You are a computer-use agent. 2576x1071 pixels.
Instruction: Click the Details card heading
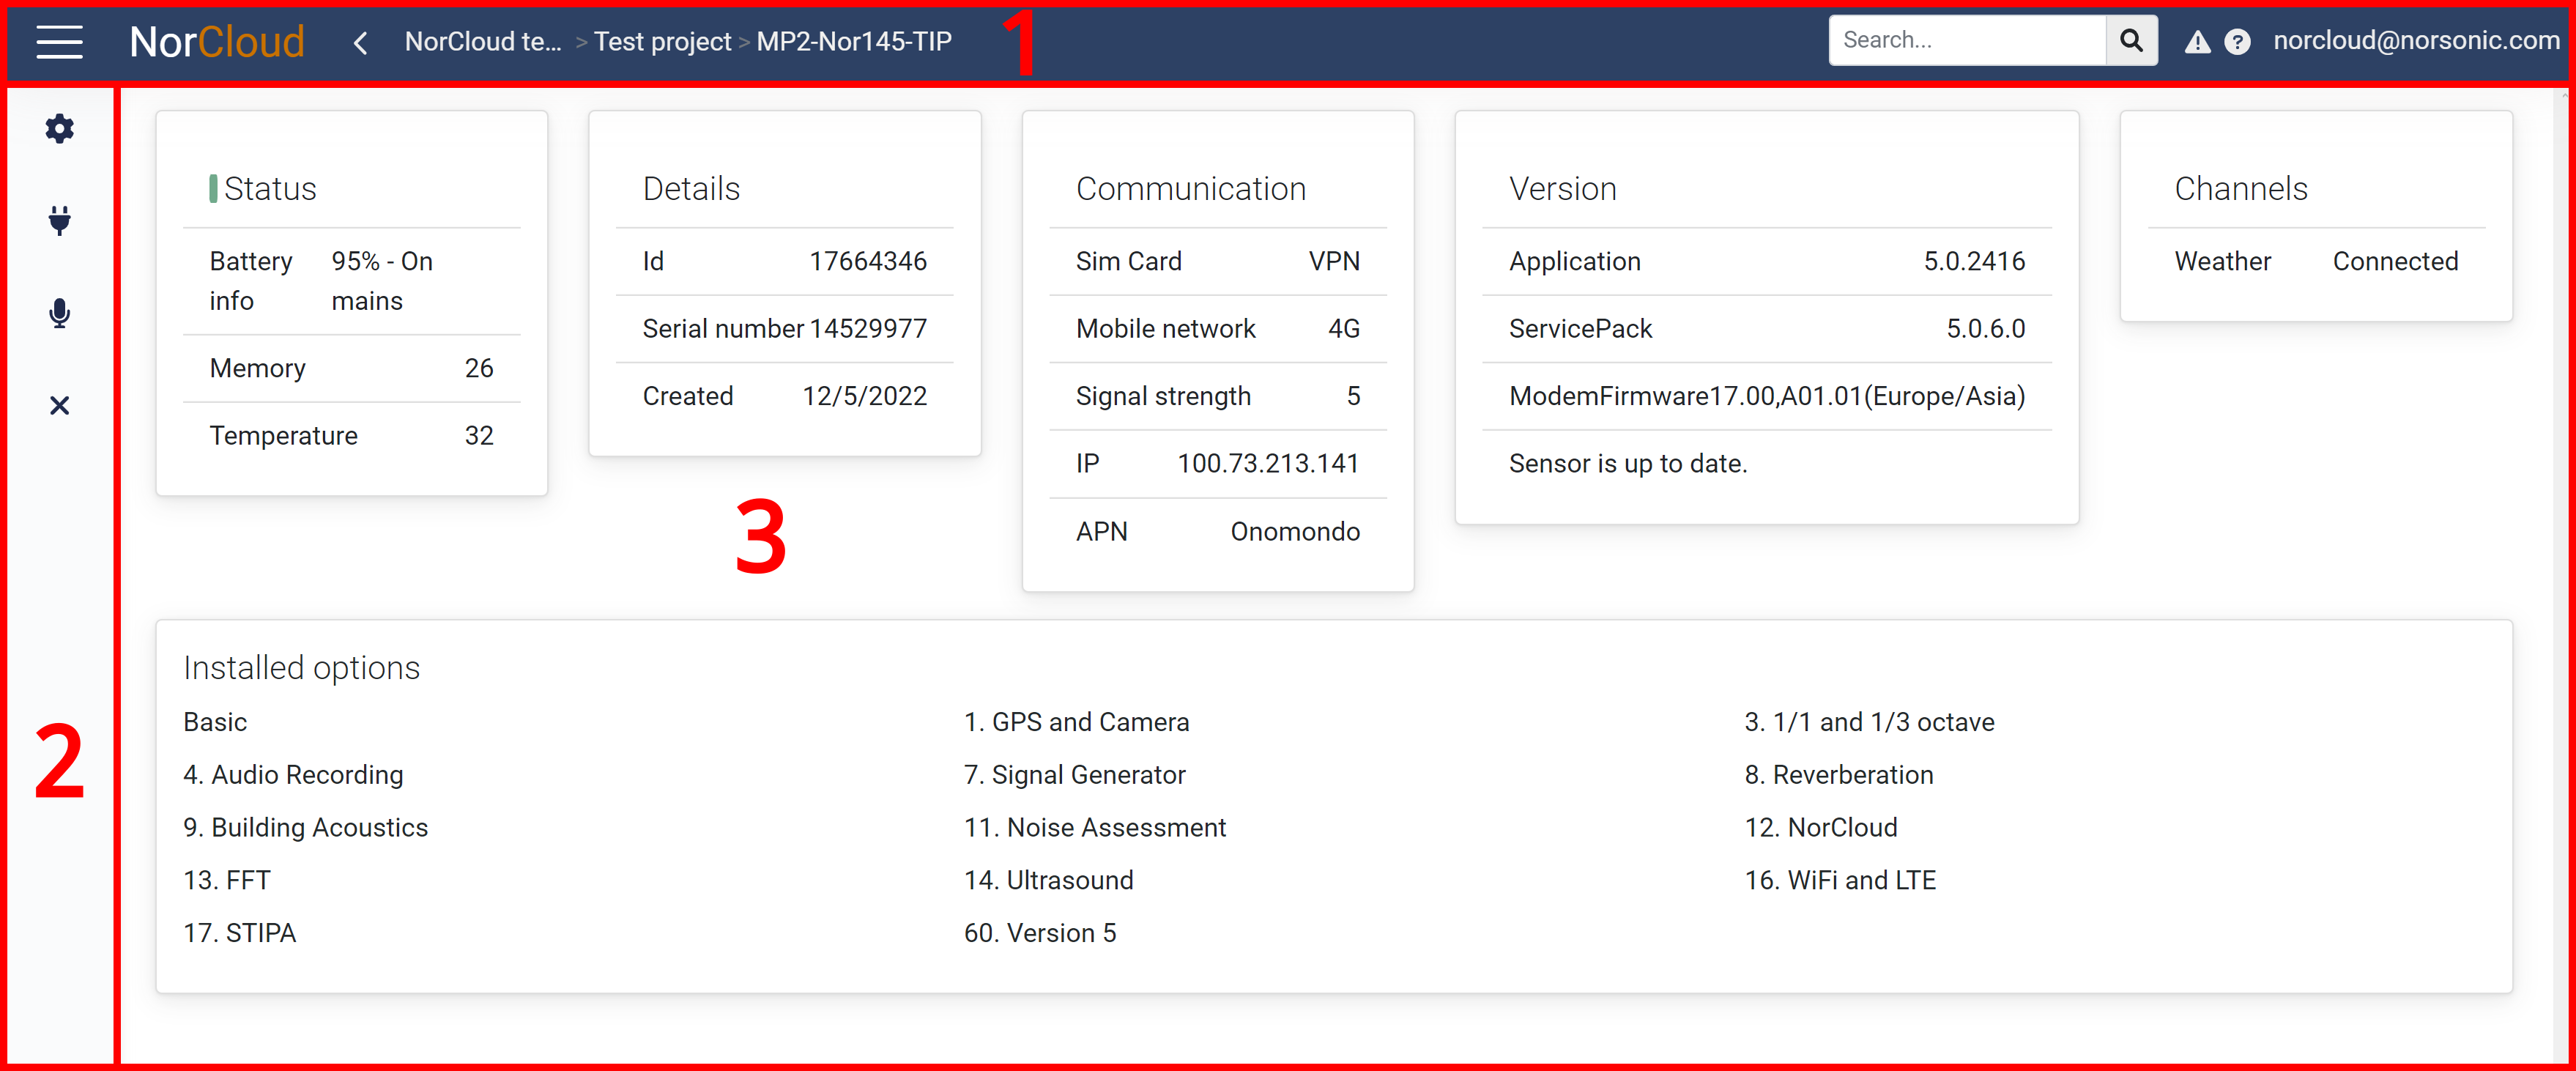691,188
